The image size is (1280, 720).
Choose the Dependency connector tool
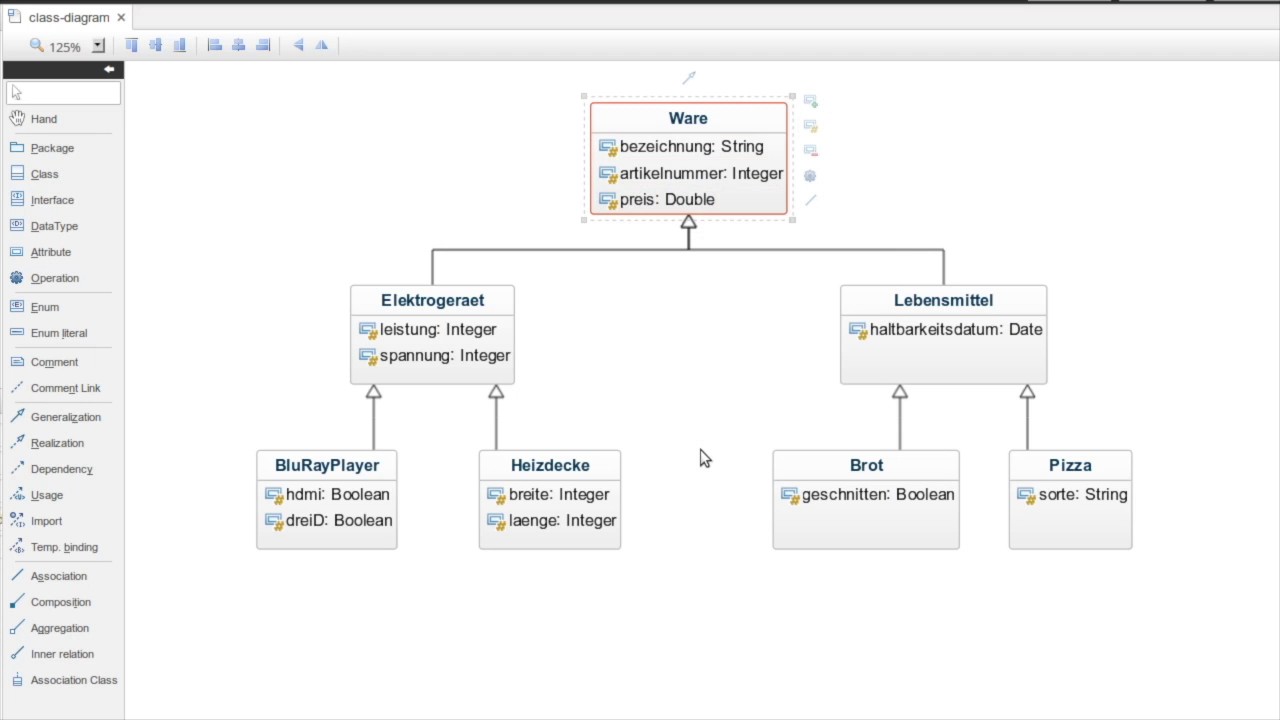tap(51, 469)
